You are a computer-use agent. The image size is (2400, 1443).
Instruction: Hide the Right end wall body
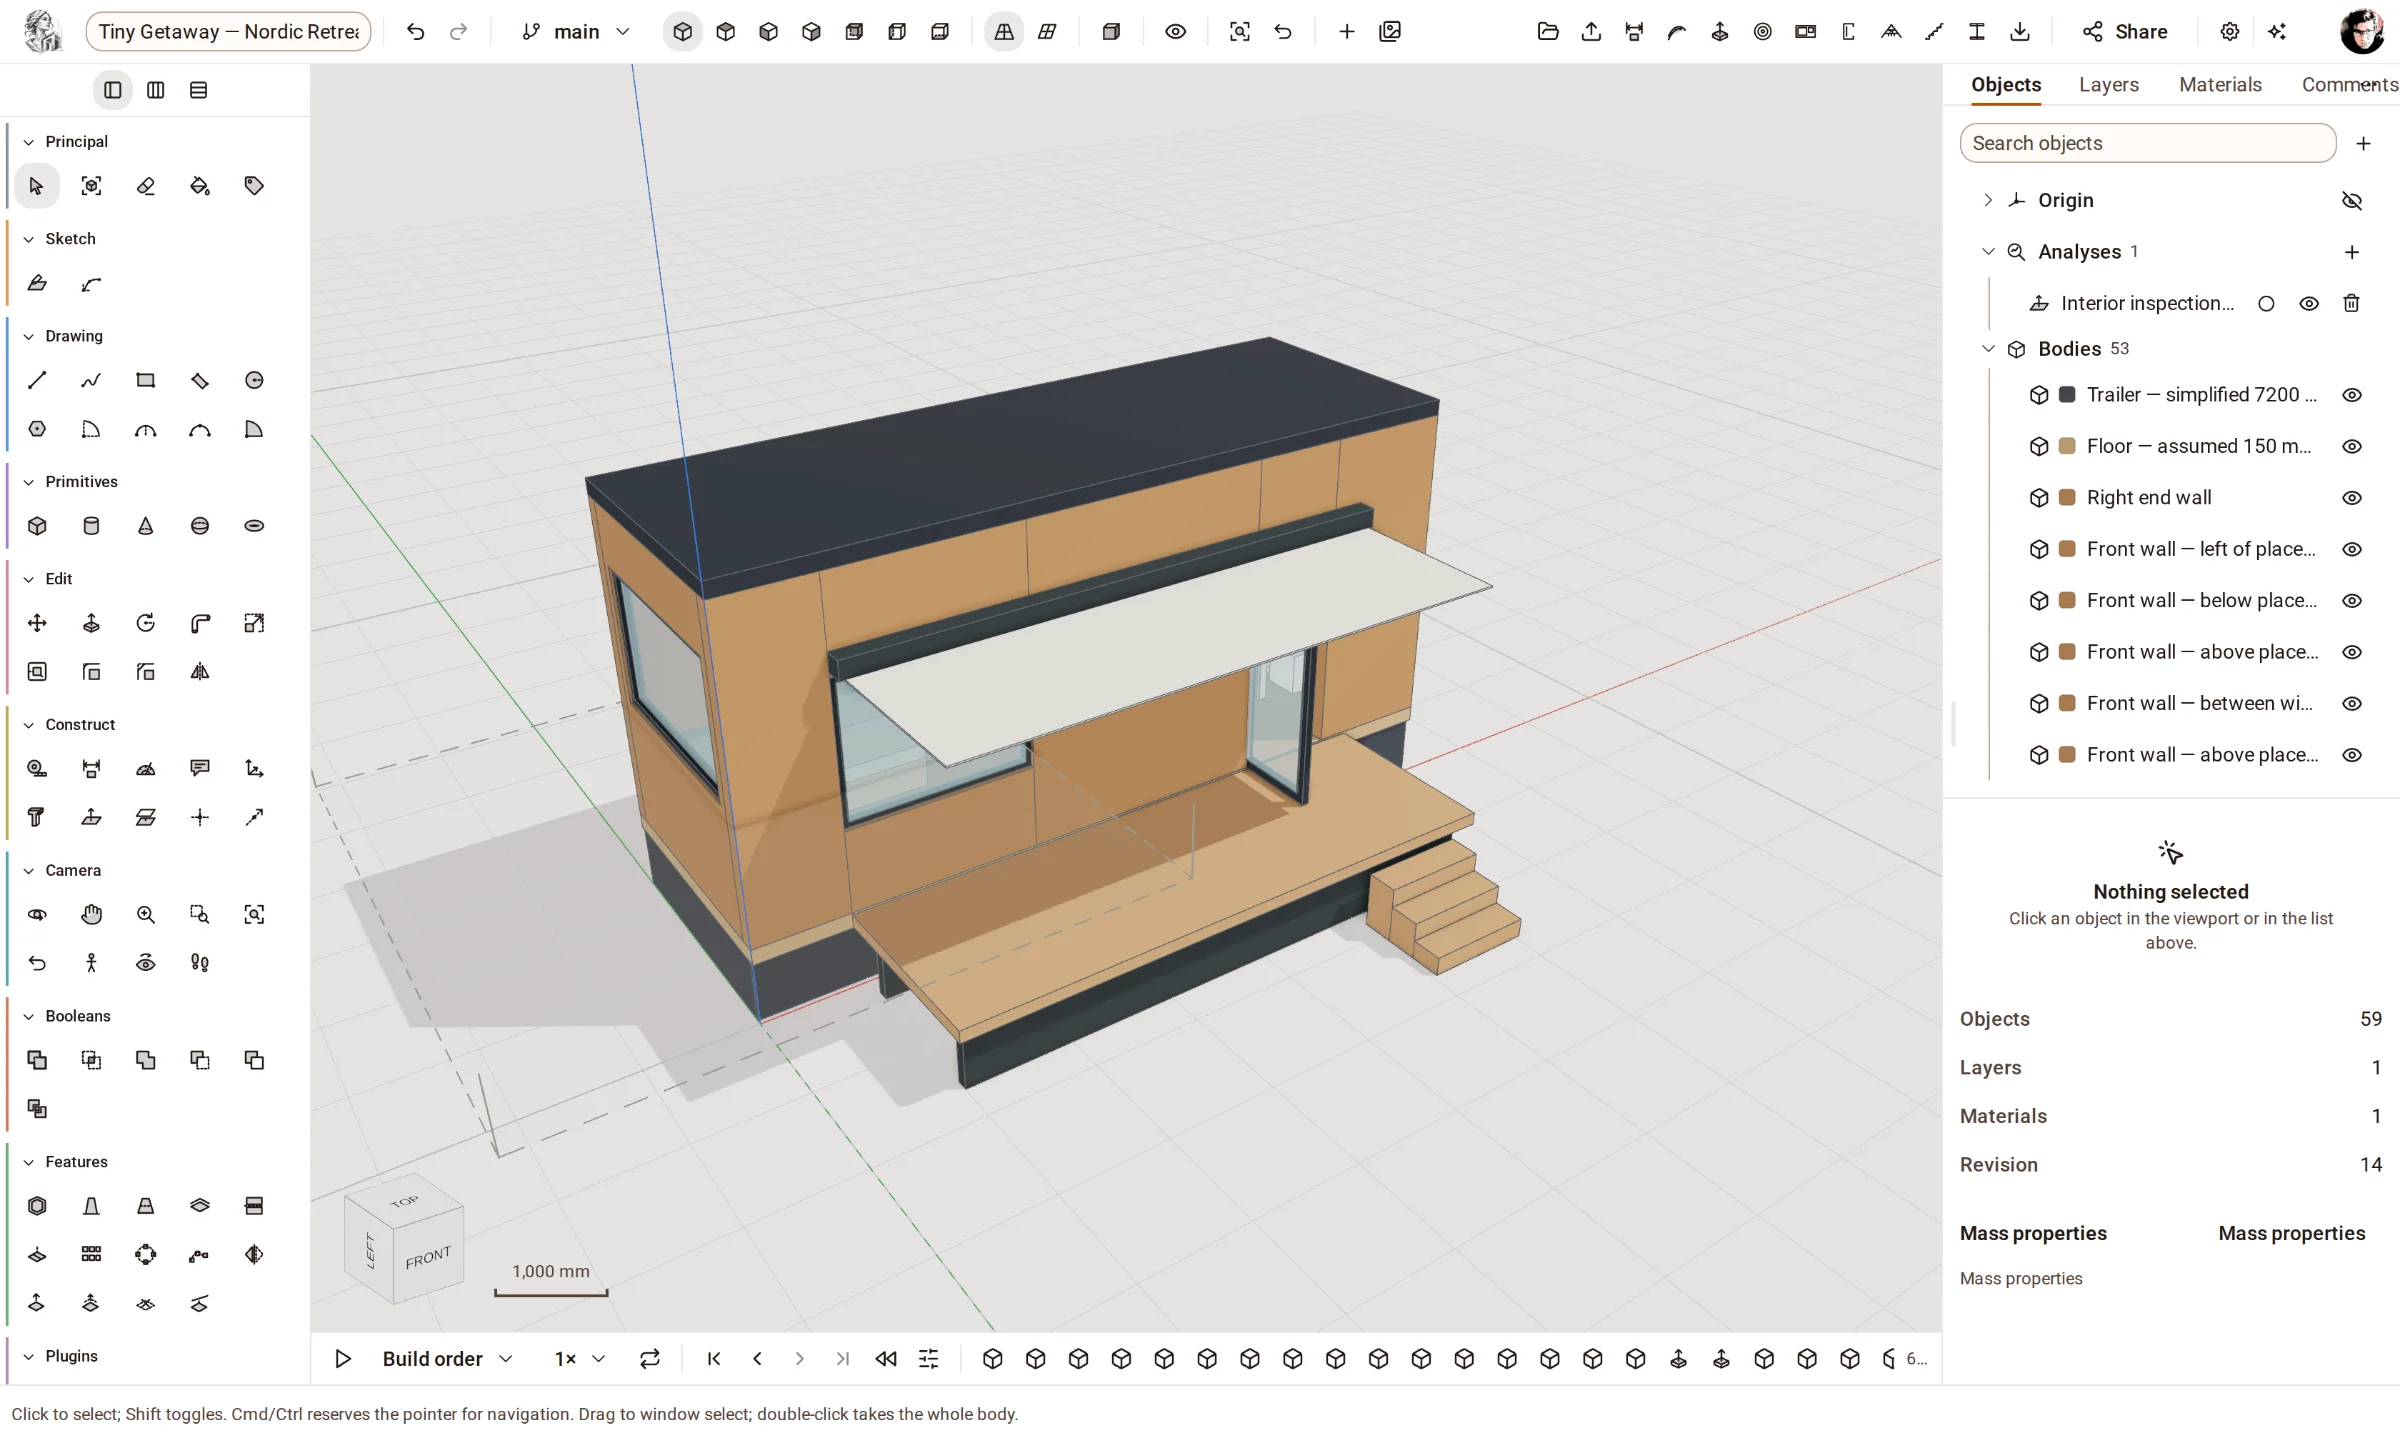(2352, 498)
